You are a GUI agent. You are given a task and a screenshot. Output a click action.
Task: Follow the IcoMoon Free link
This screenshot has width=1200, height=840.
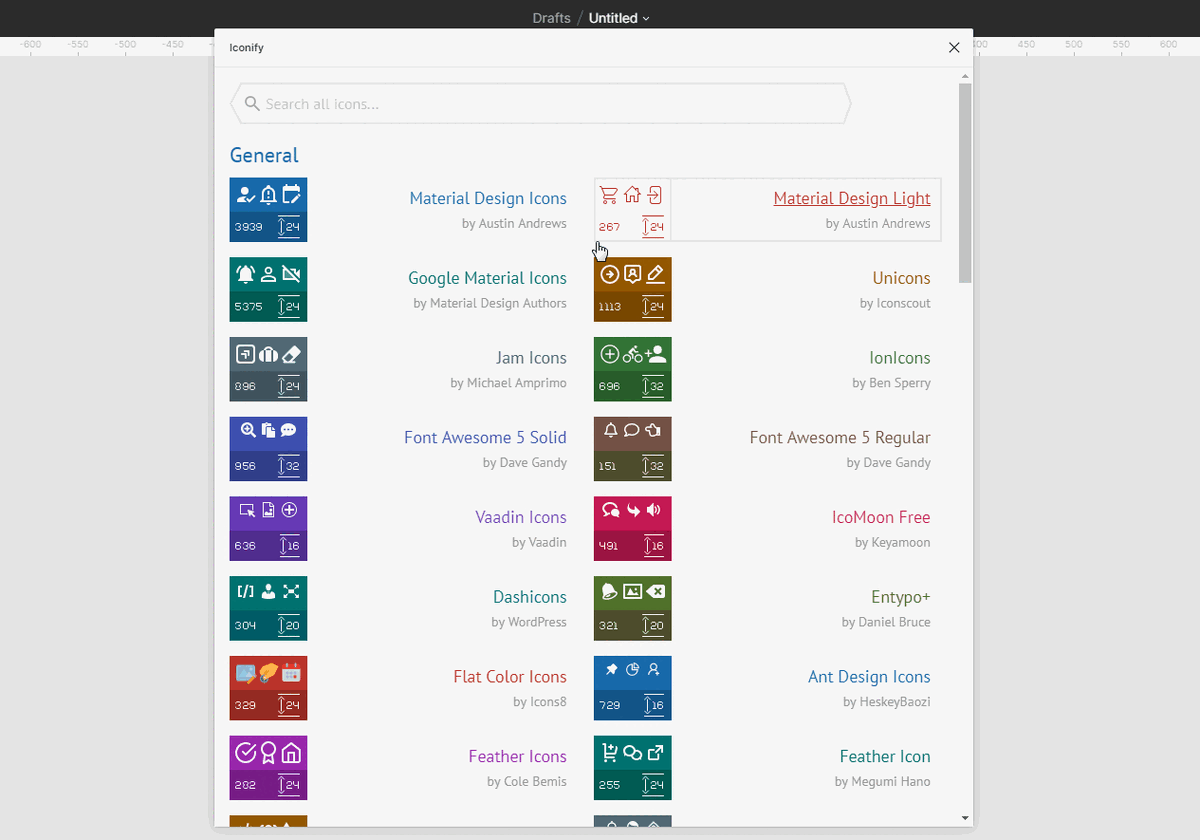click(881, 517)
